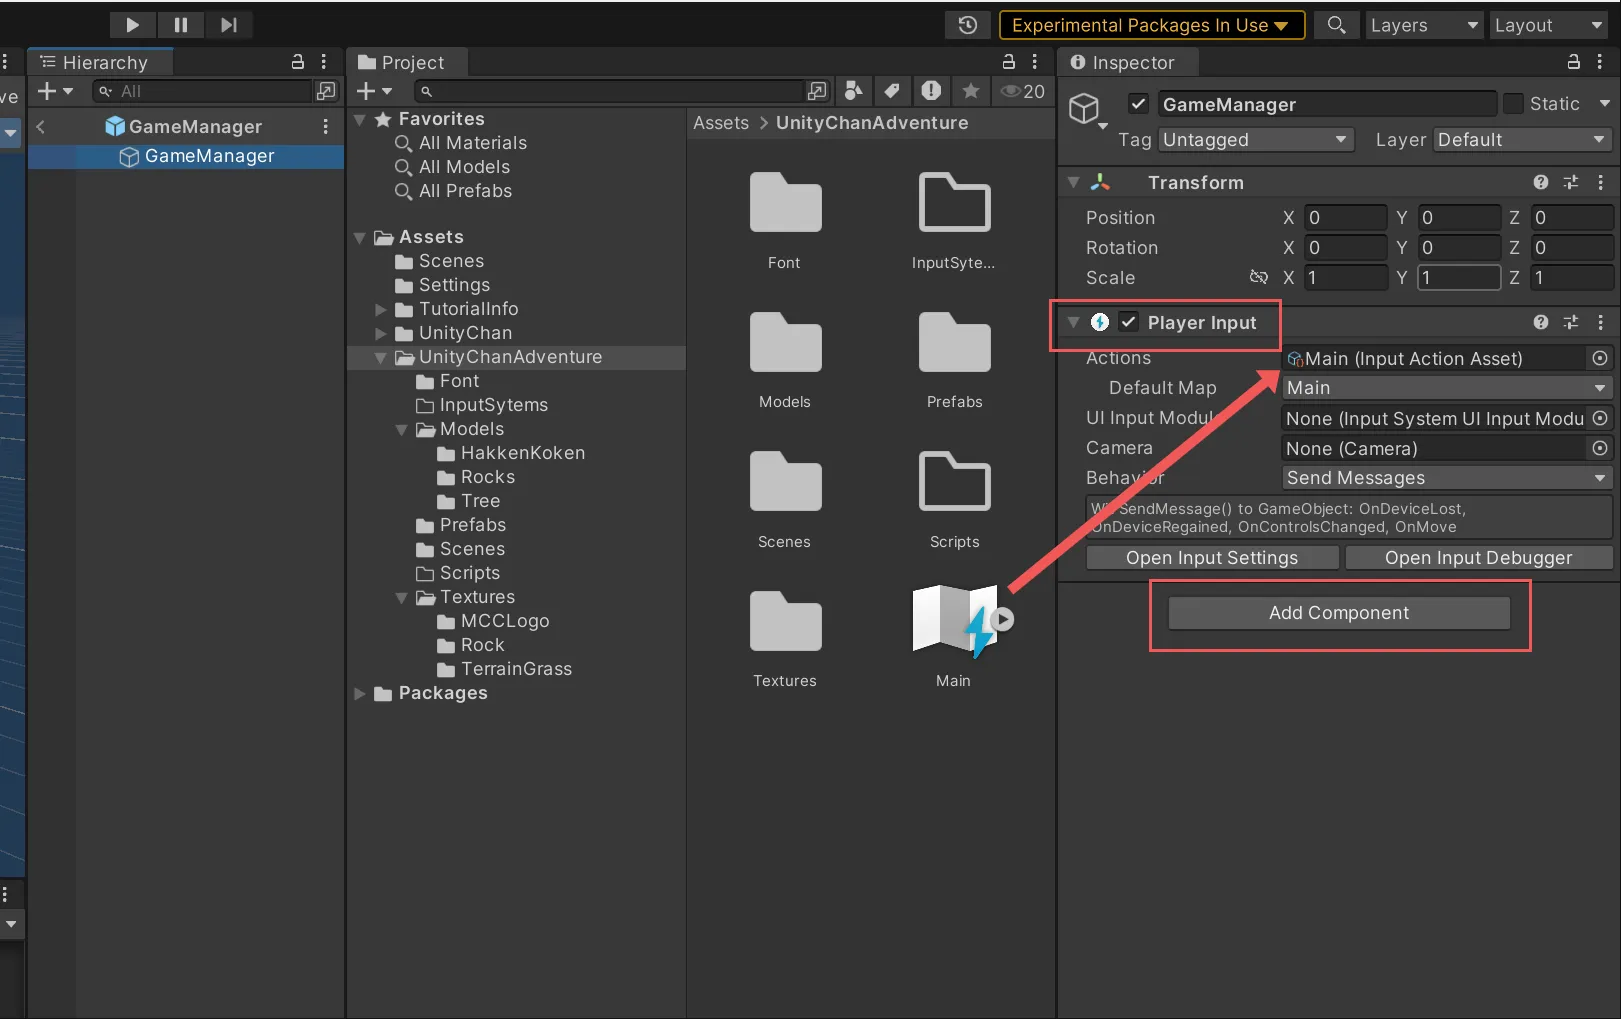Select the Main input action asset thumbnail
This screenshot has width=1621, height=1019.
954,622
